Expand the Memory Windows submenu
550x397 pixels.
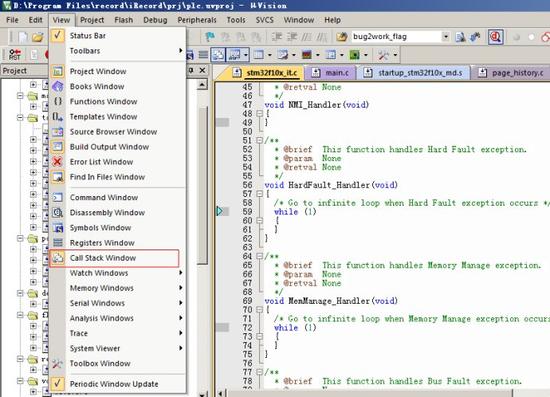tap(118, 288)
